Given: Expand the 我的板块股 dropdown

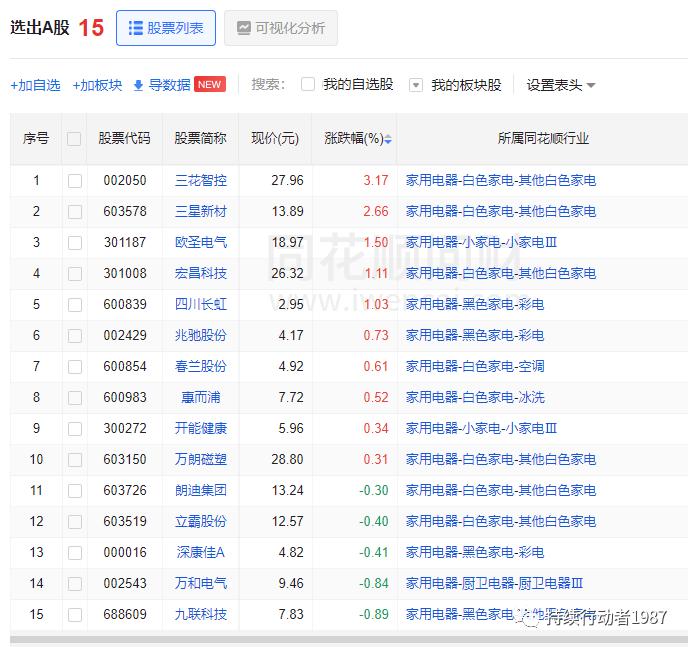Looking at the screenshot, I should (416, 85).
